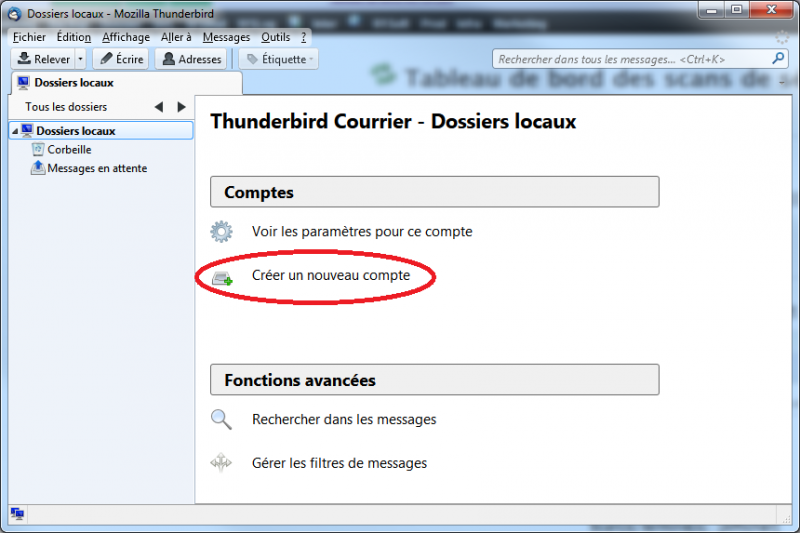The image size is (800, 533).
Task: Click the Corbeille trash icon
Action: [x=38, y=149]
